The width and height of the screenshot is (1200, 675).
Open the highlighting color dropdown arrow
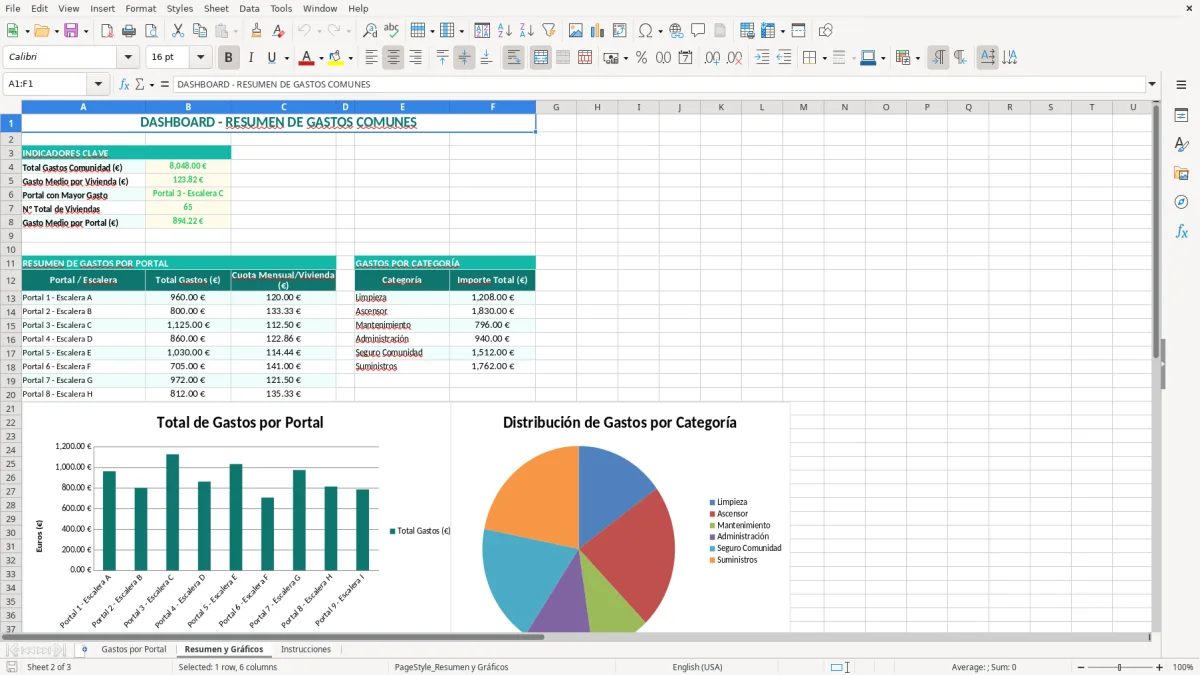coord(350,58)
